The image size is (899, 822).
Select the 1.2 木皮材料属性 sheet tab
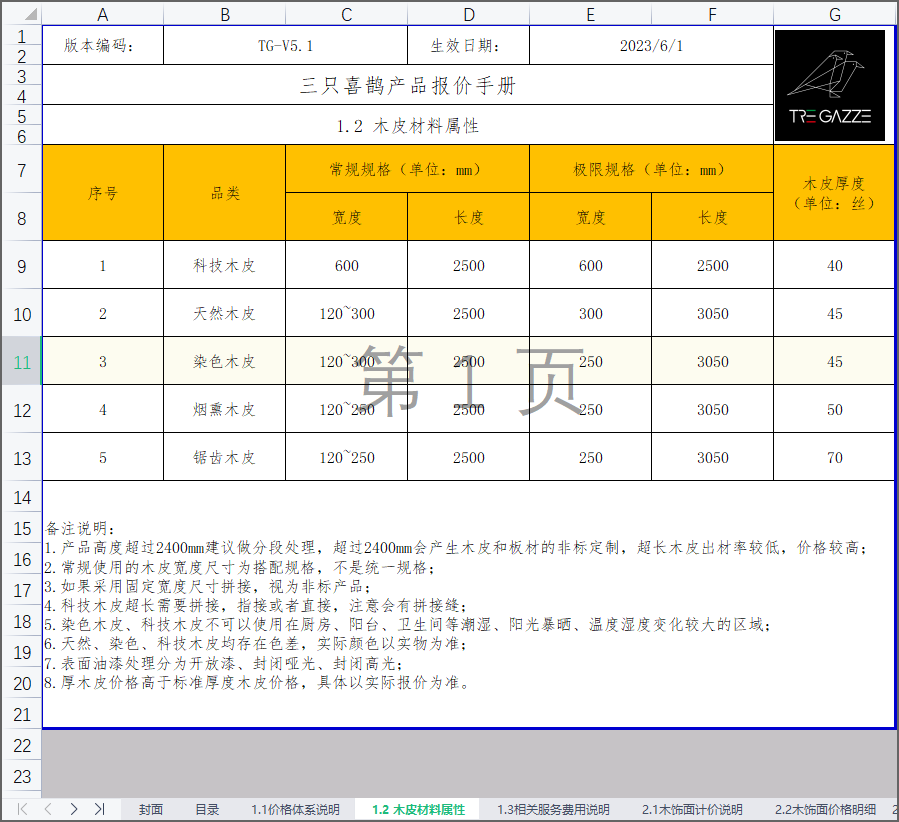point(419,809)
